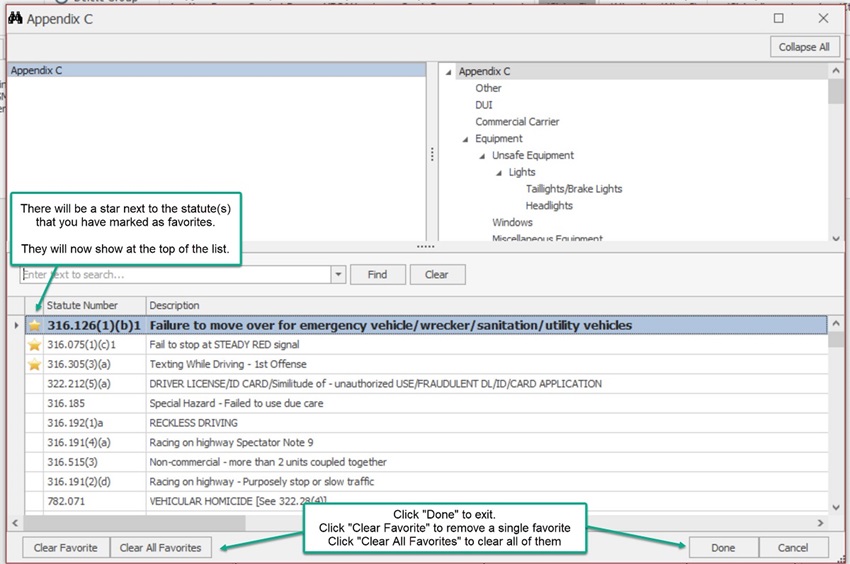
Task: Click Clear All Favorites button
Action: tap(160, 548)
